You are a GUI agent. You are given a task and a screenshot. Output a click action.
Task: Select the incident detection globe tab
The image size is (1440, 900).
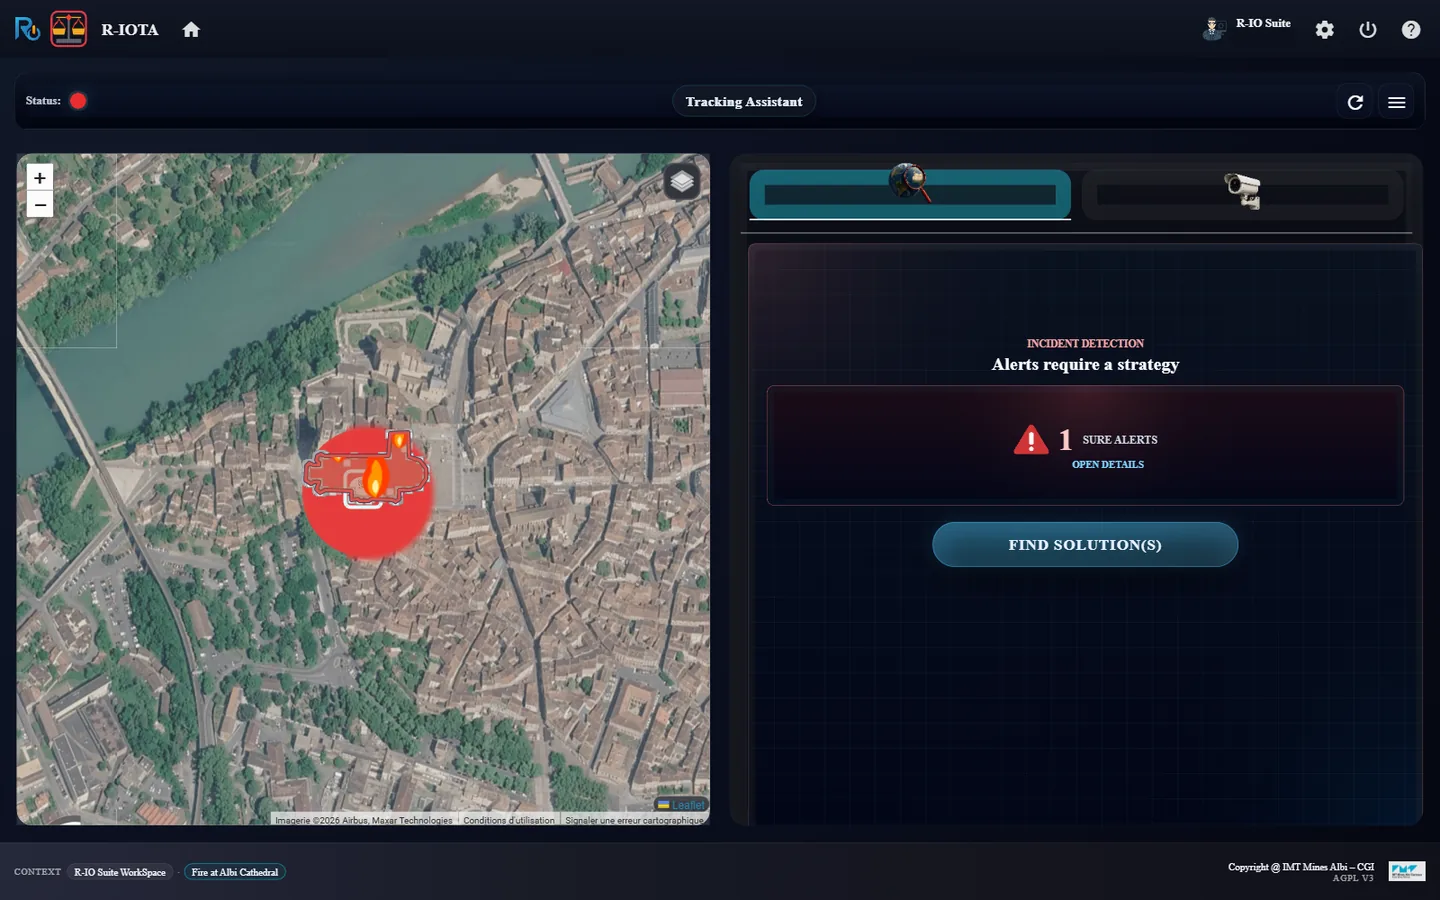tap(910, 194)
